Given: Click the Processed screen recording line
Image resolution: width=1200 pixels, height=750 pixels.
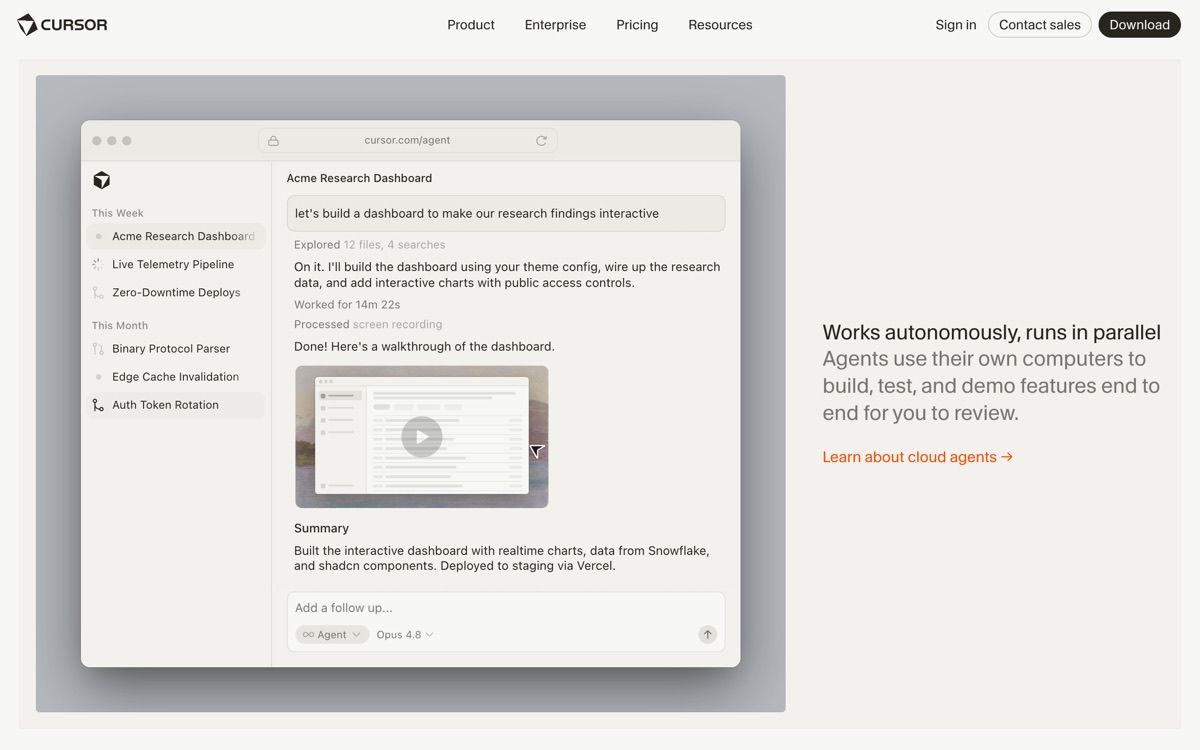Looking at the screenshot, I should 368,324.
